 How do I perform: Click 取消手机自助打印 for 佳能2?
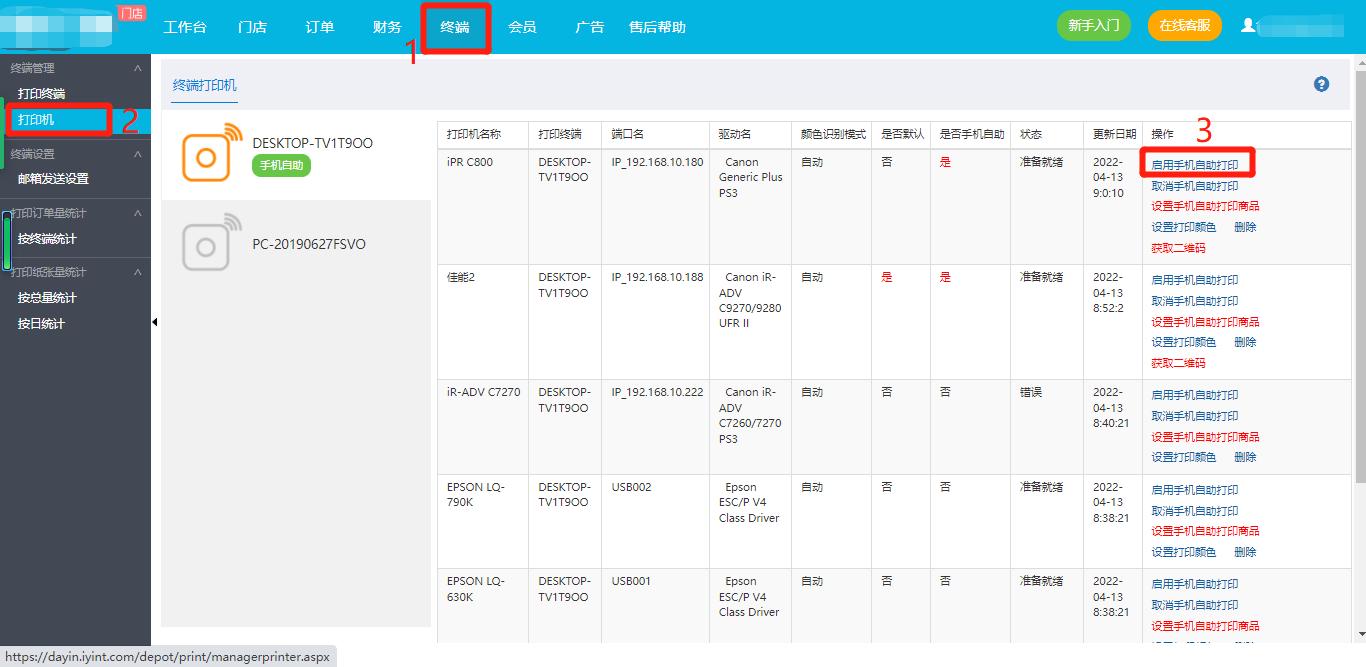(x=1195, y=301)
